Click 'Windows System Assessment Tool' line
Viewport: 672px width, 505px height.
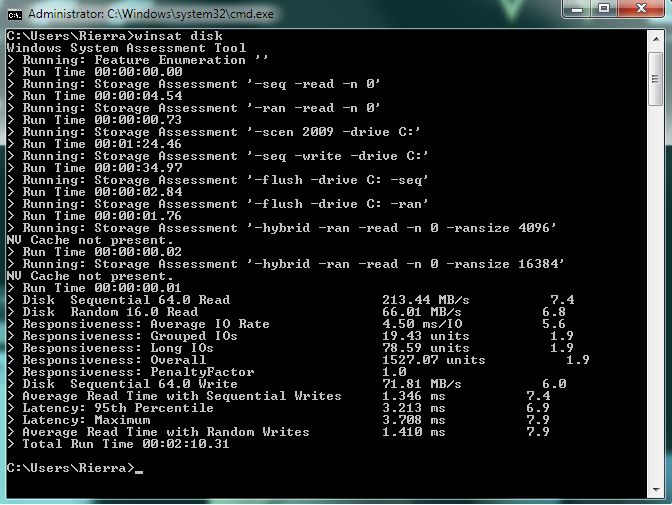[126, 48]
